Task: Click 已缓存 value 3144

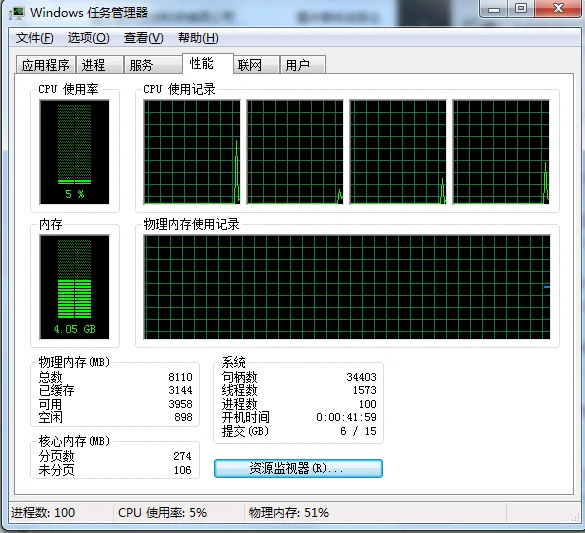Action: [x=180, y=390]
